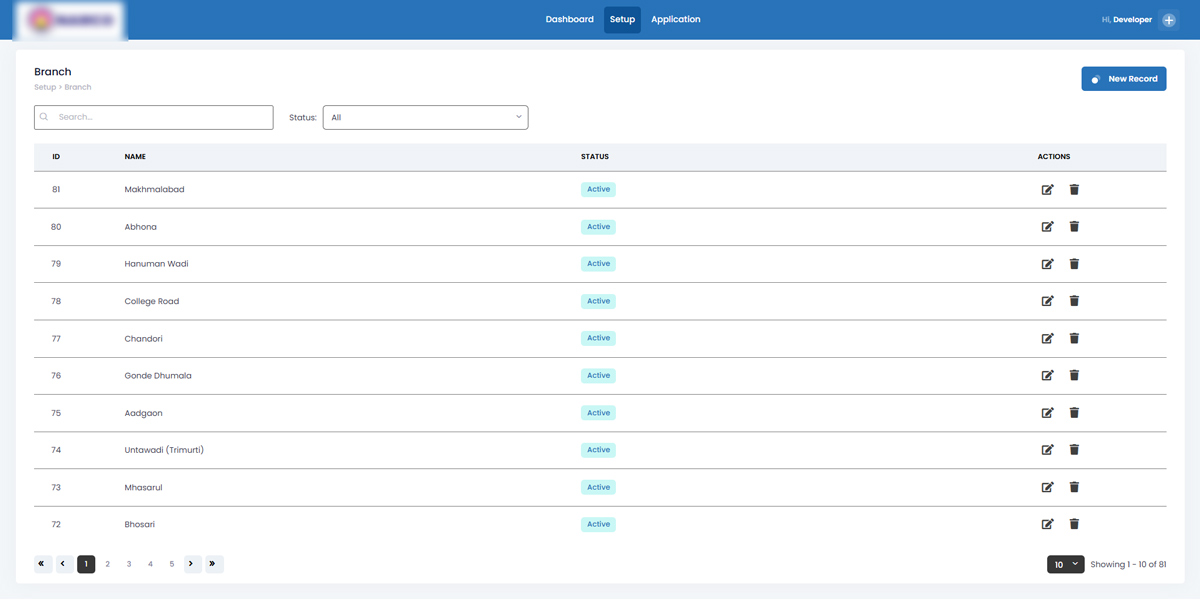Delete the Aadgaon branch record
Screen dimensions: 1200x615
click(1074, 413)
